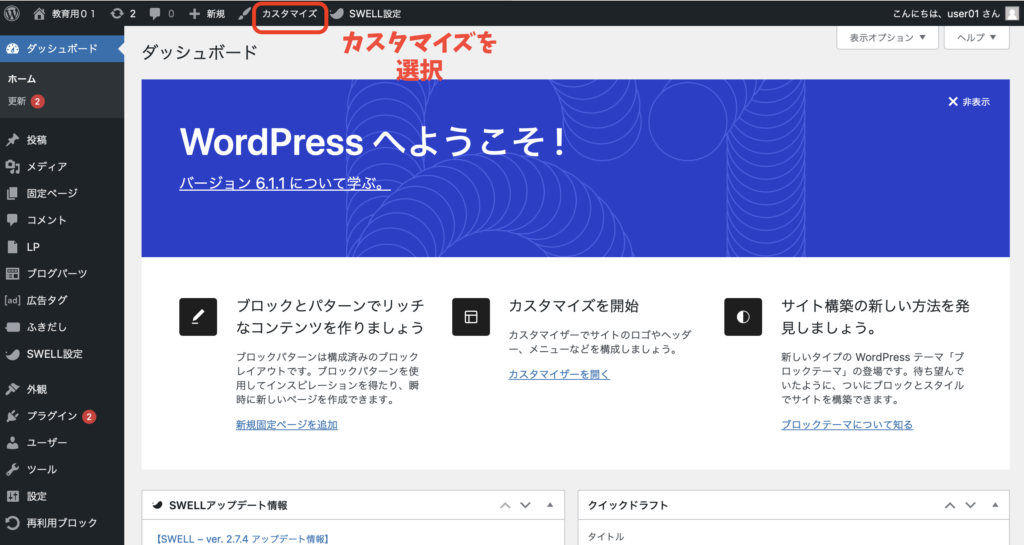Move クイックドラフト panel down
The height and width of the screenshot is (545, 1024).
(970, 505)
